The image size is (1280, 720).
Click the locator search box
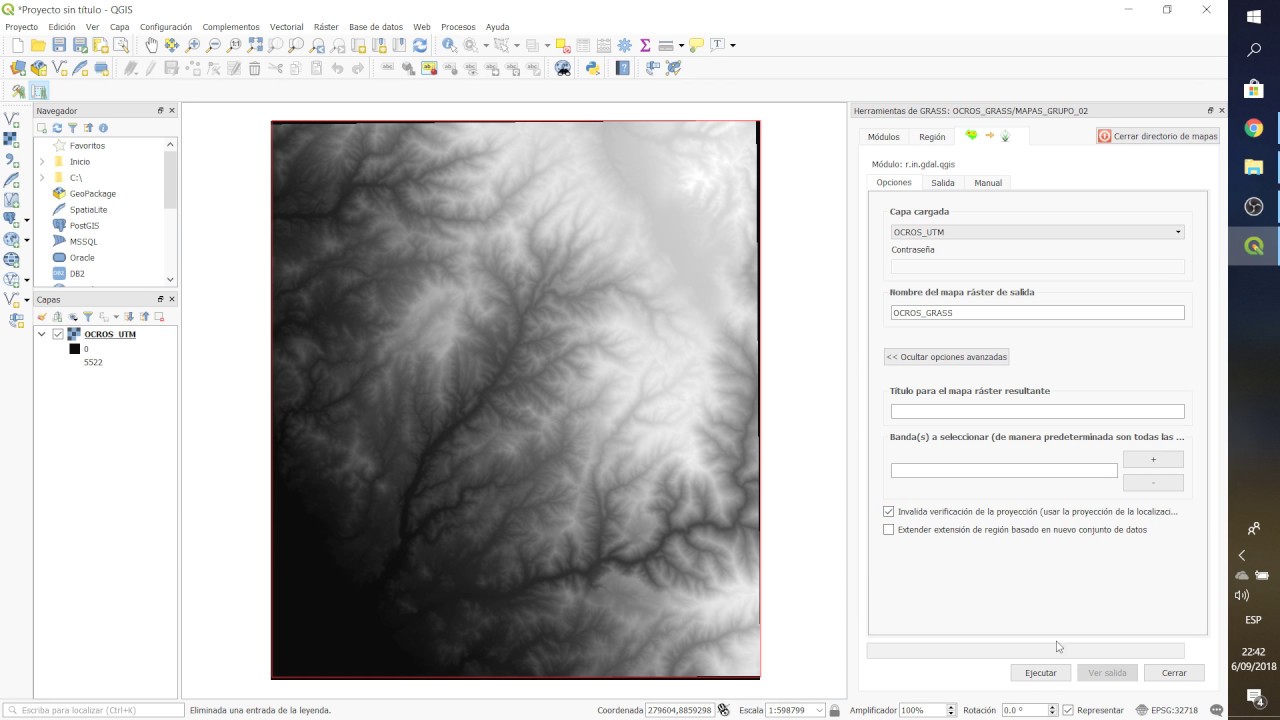(93, 710)
